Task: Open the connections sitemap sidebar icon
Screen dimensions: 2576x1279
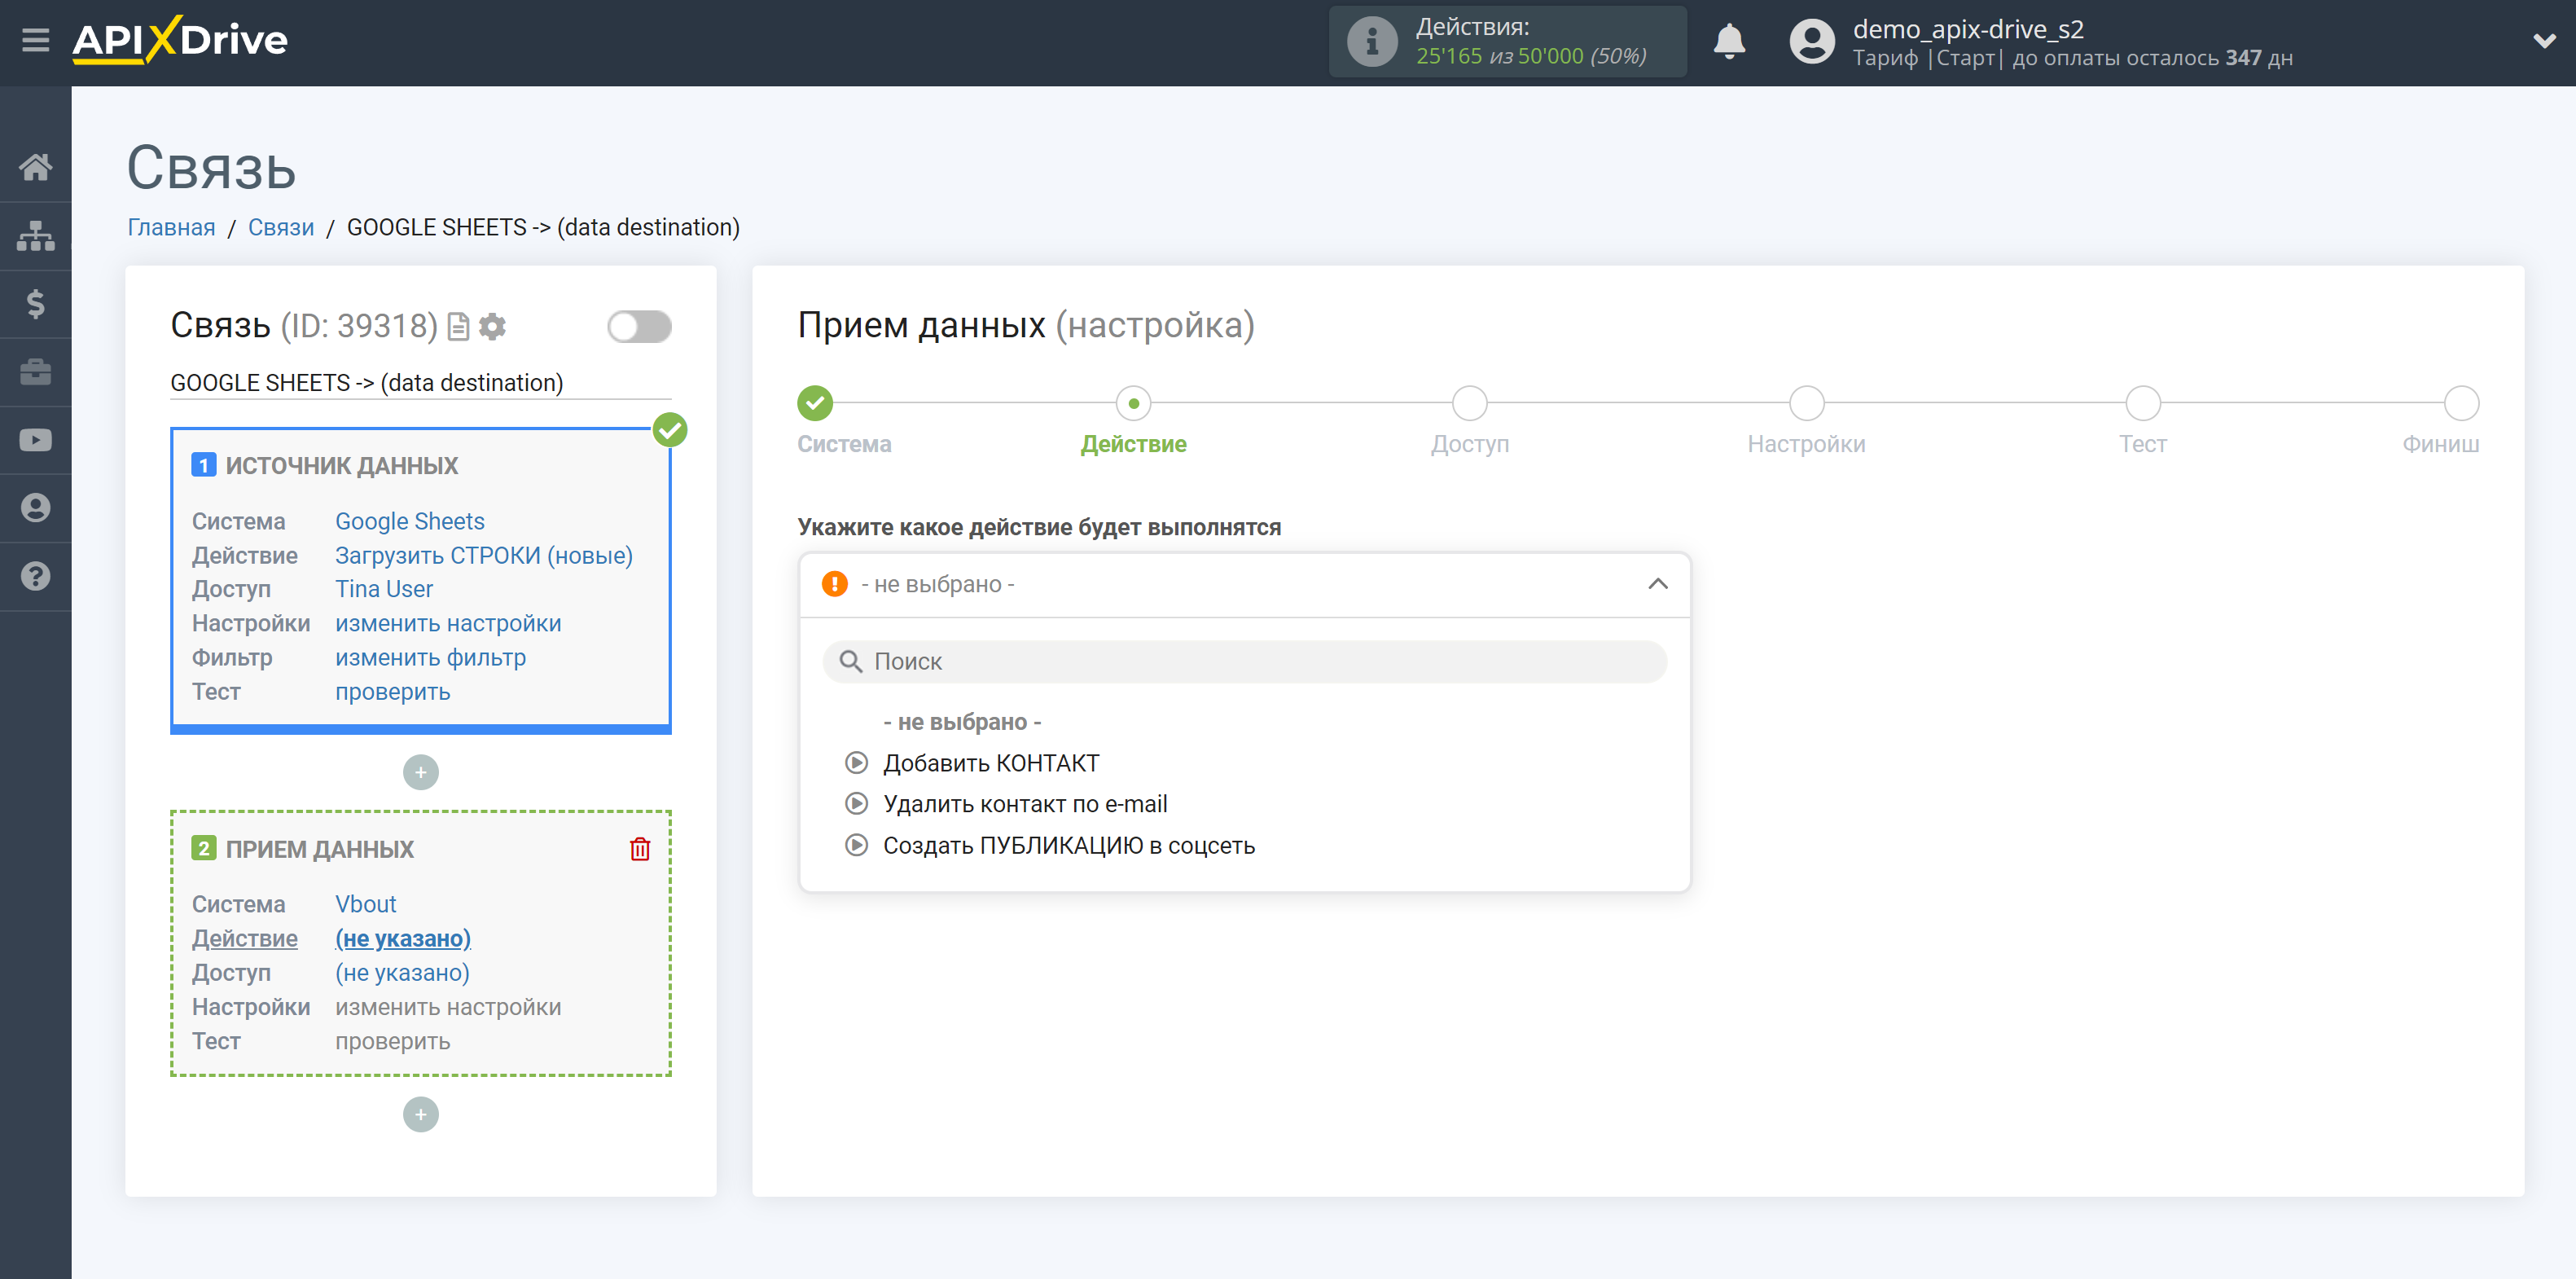Action: pos(36,235)
